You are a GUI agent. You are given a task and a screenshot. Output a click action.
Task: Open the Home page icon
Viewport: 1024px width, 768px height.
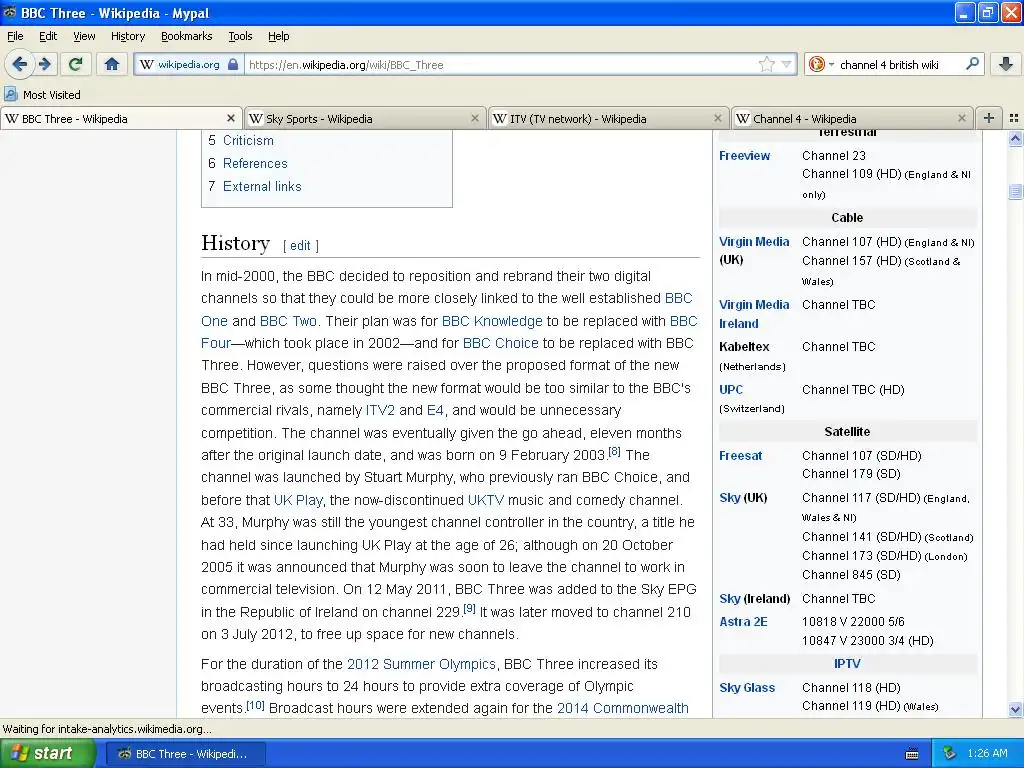(x=112, y=64)
